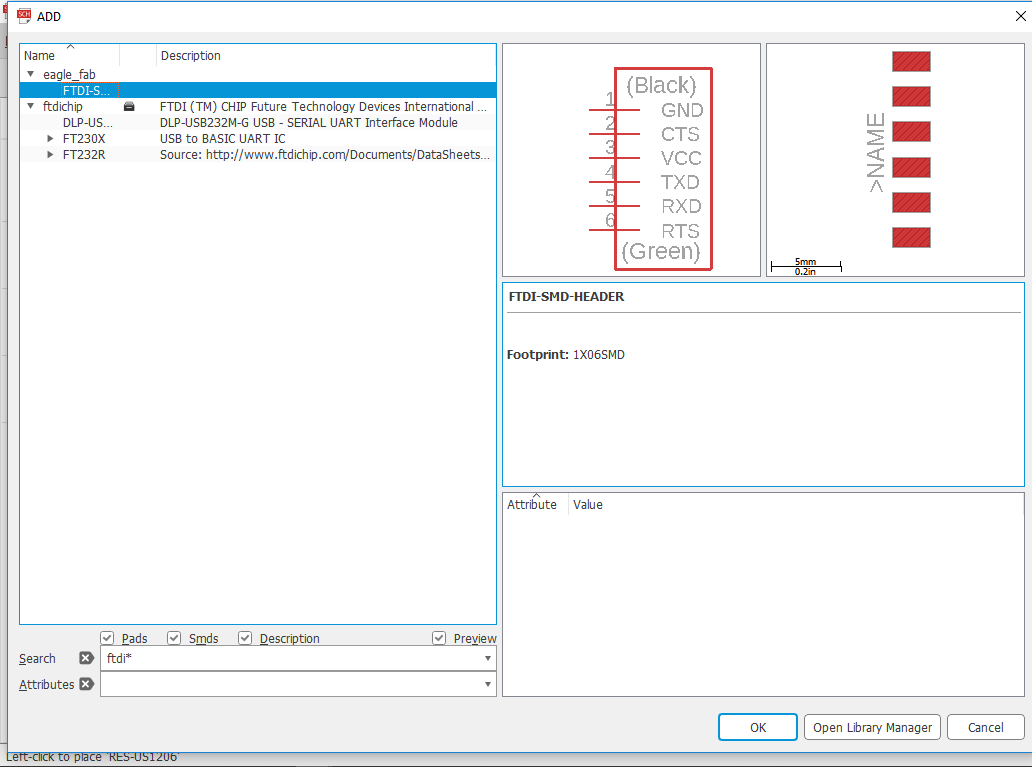1032x767 pixels.
Task: Collapse the eagle_fab library tree
Action: 30,74
